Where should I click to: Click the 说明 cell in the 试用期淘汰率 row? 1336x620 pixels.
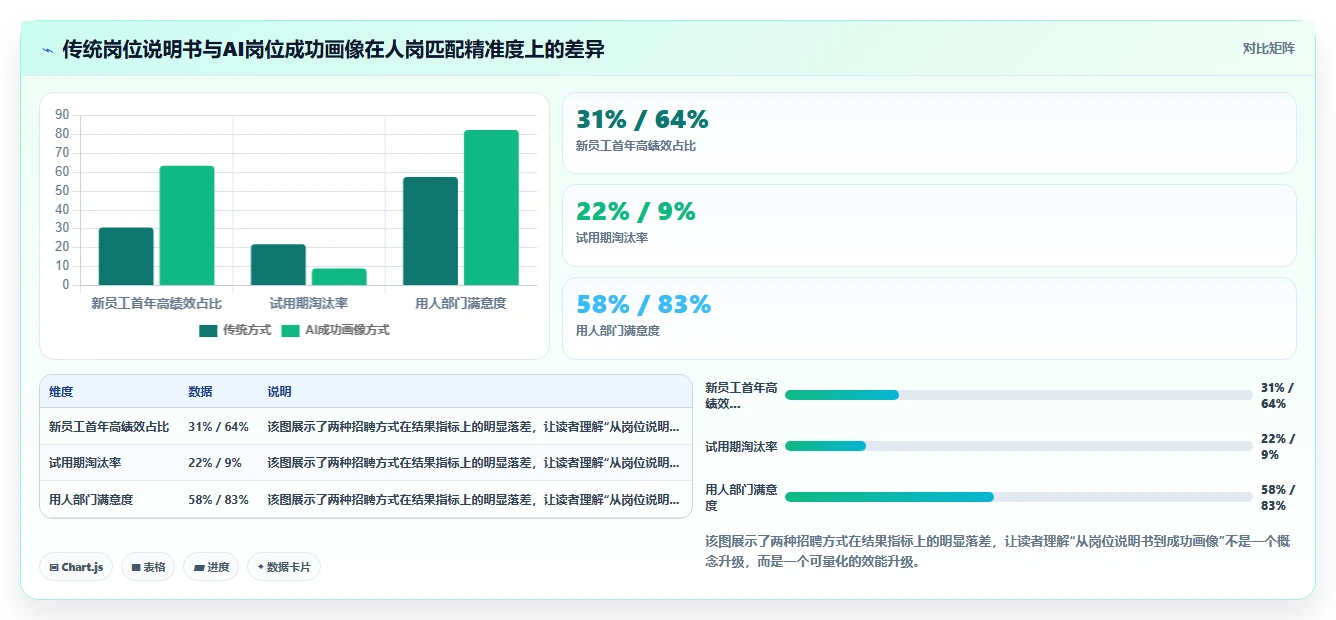click(473, 463)
